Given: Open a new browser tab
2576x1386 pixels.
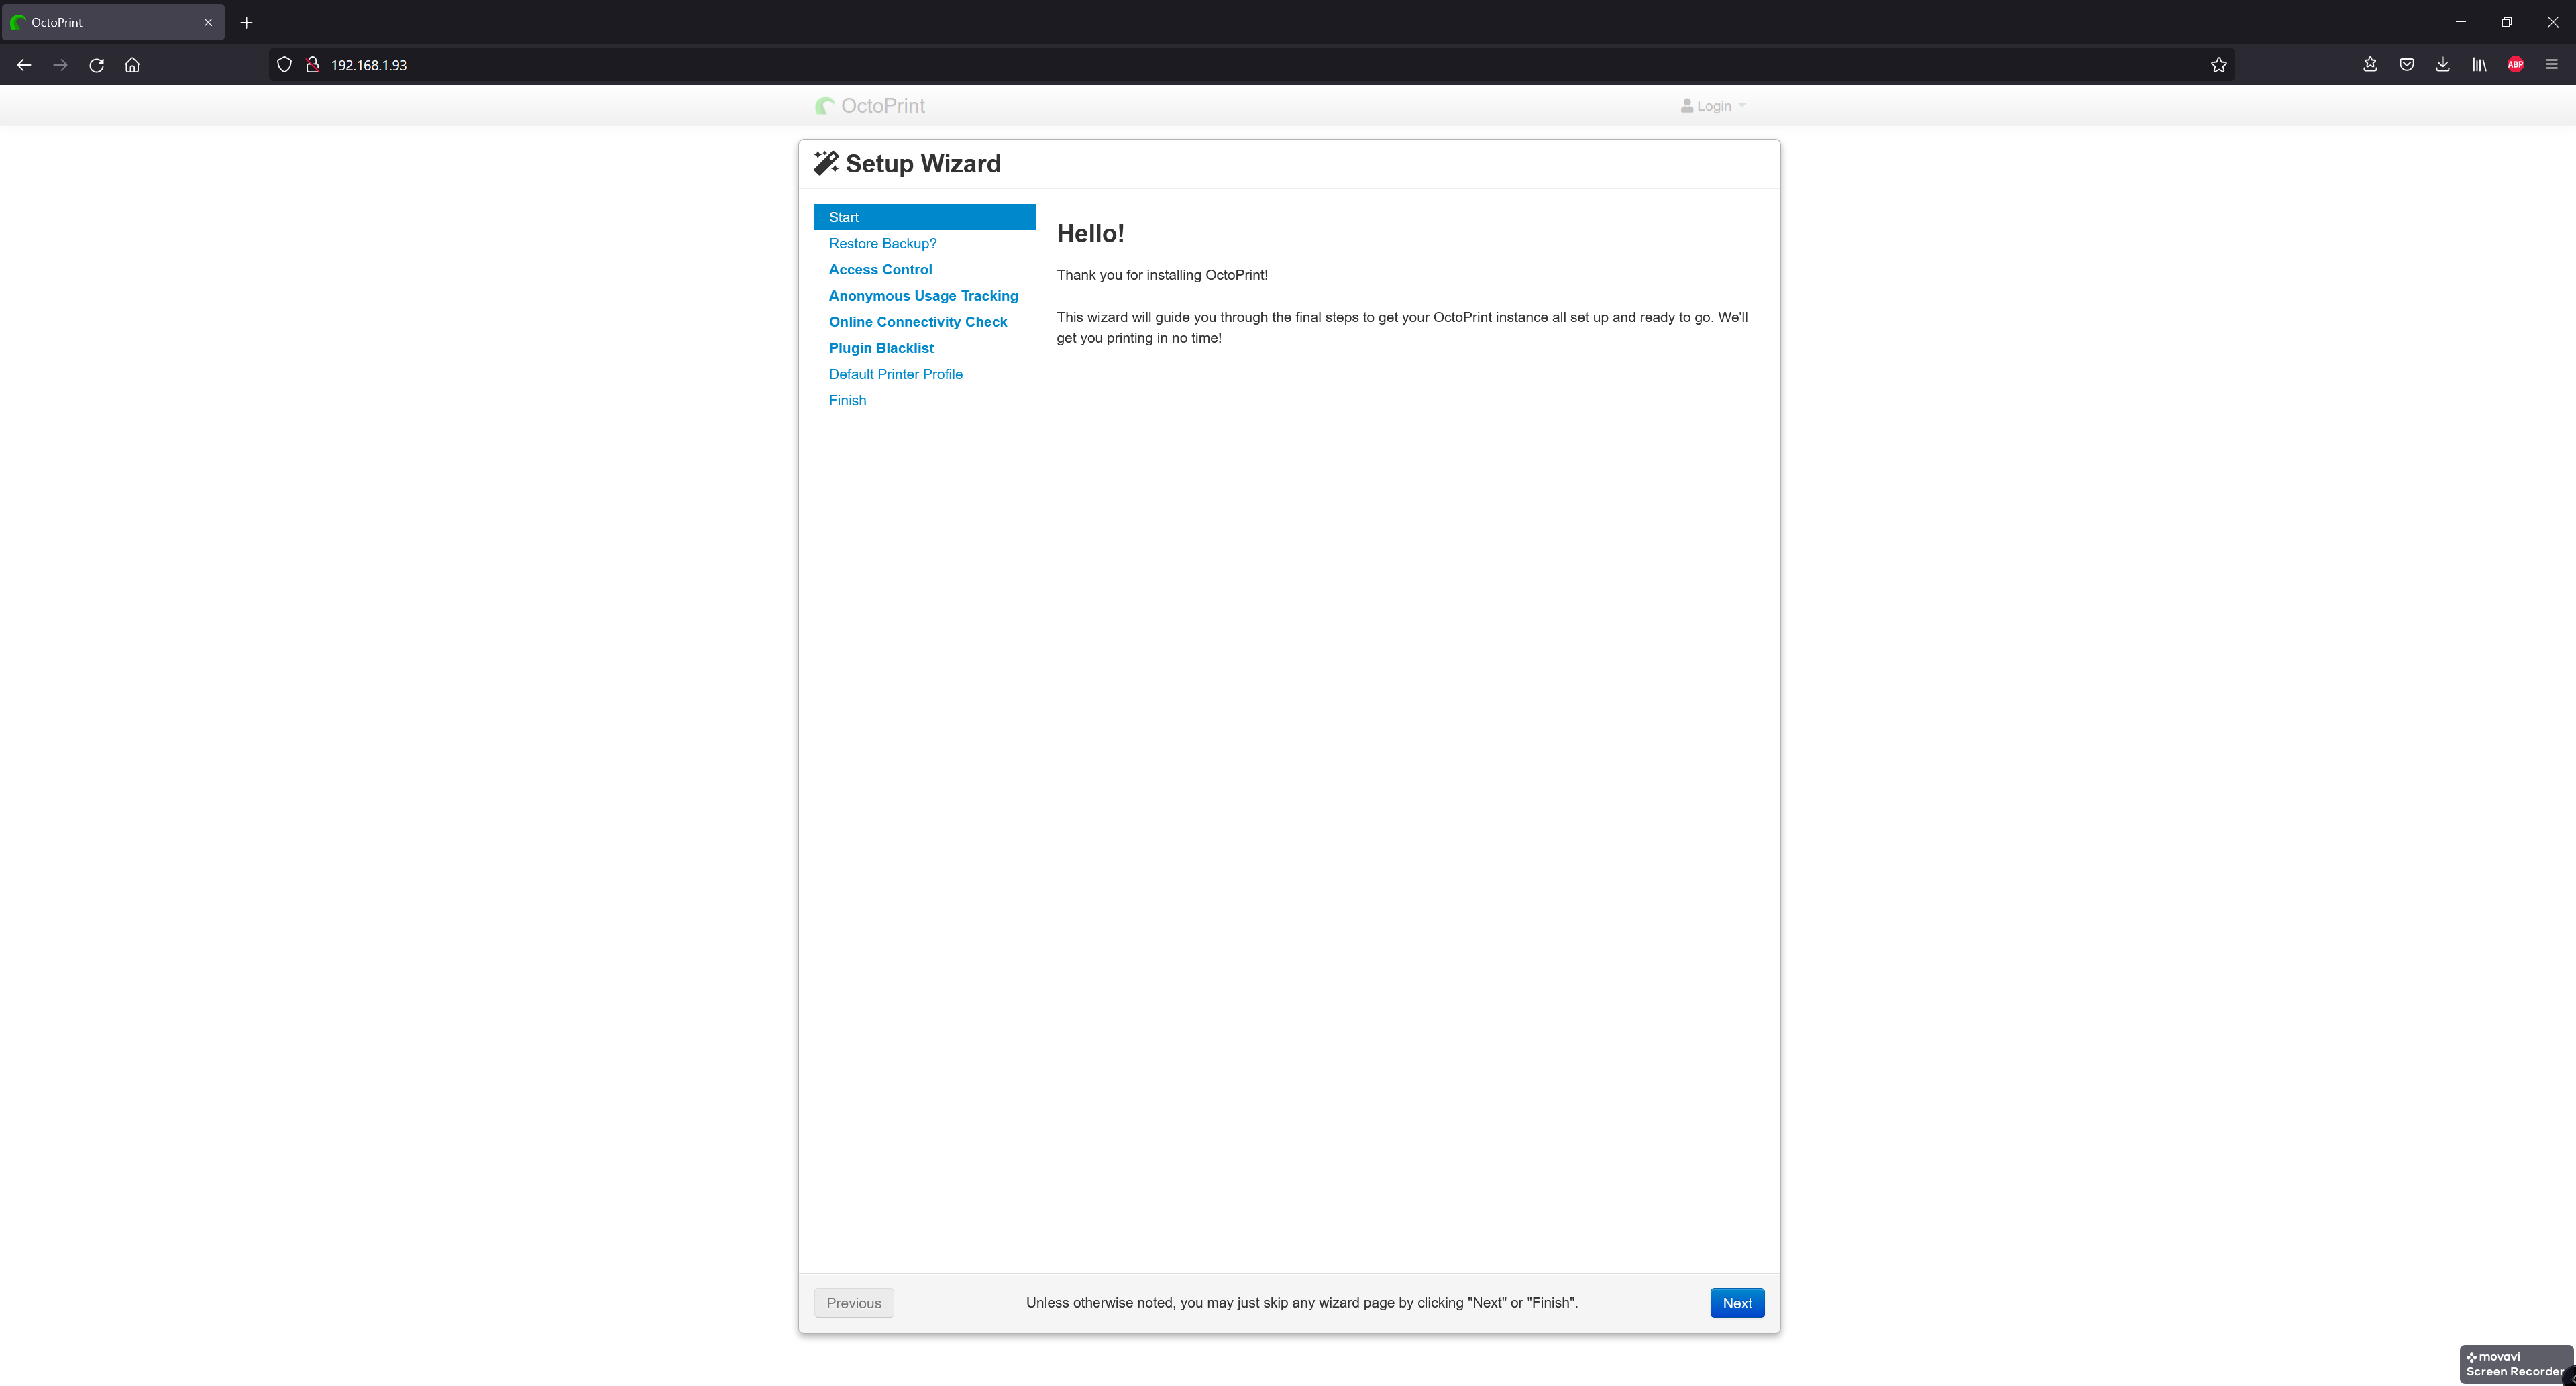Looking at the screenshot, I should [246, 22].
